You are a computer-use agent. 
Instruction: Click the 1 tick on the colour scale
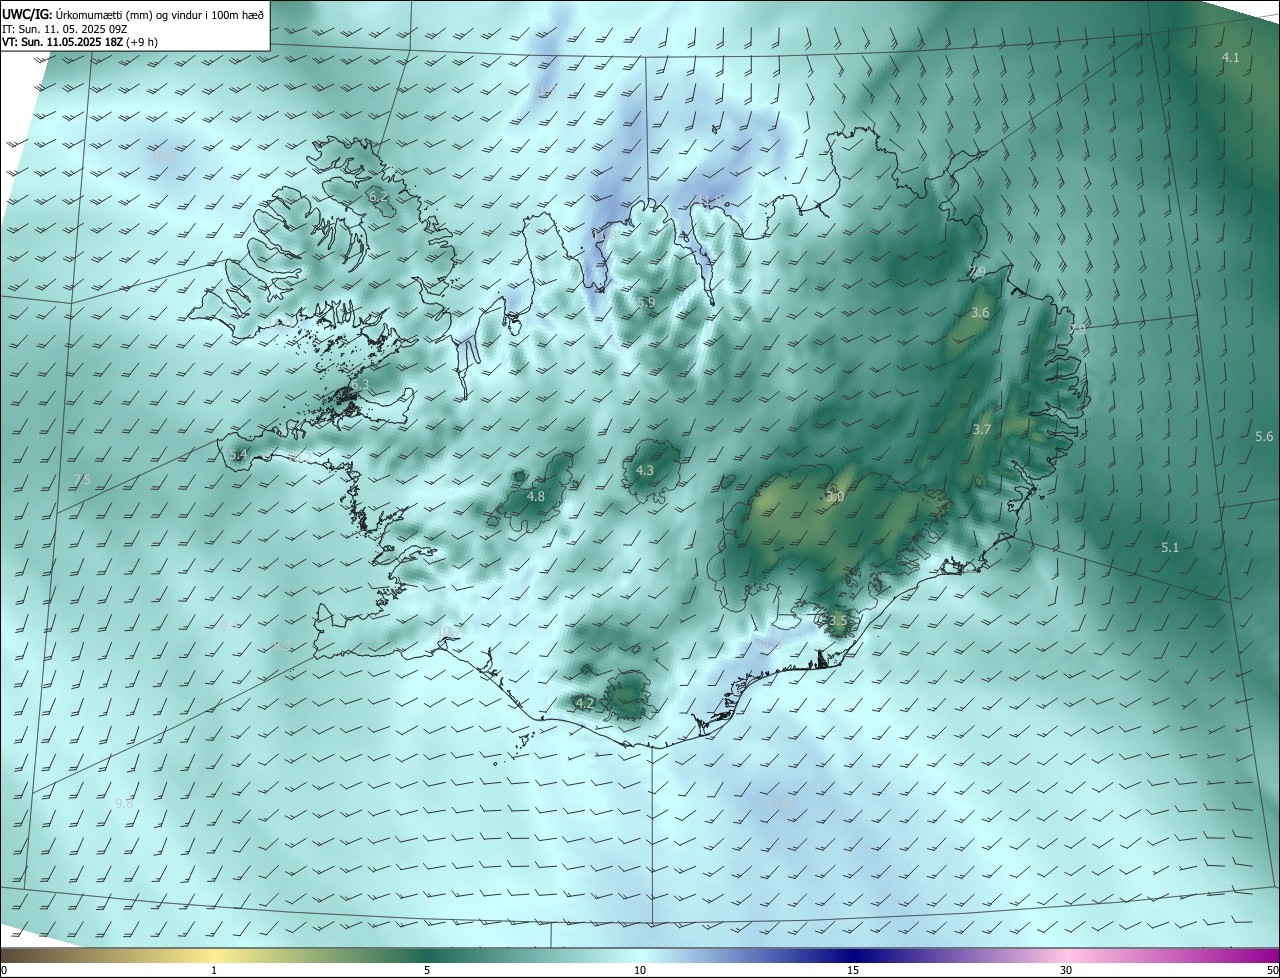[214, 971]
